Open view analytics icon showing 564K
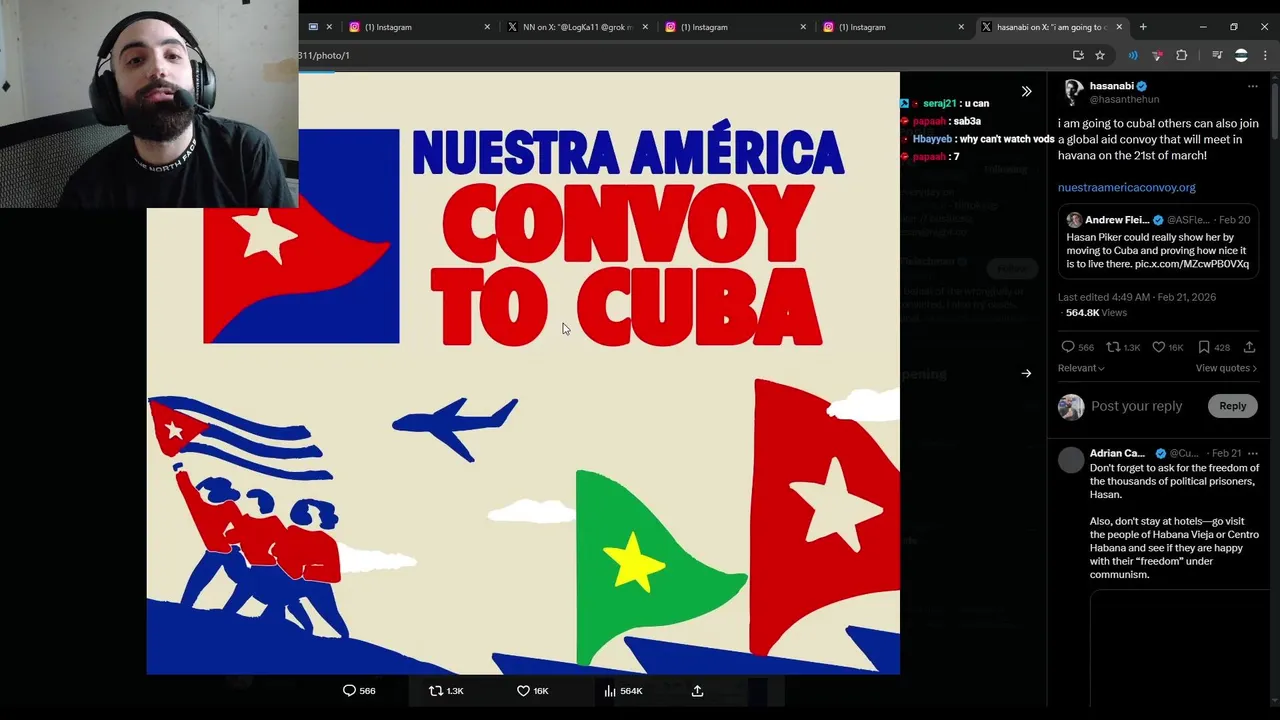 (610, 691)
